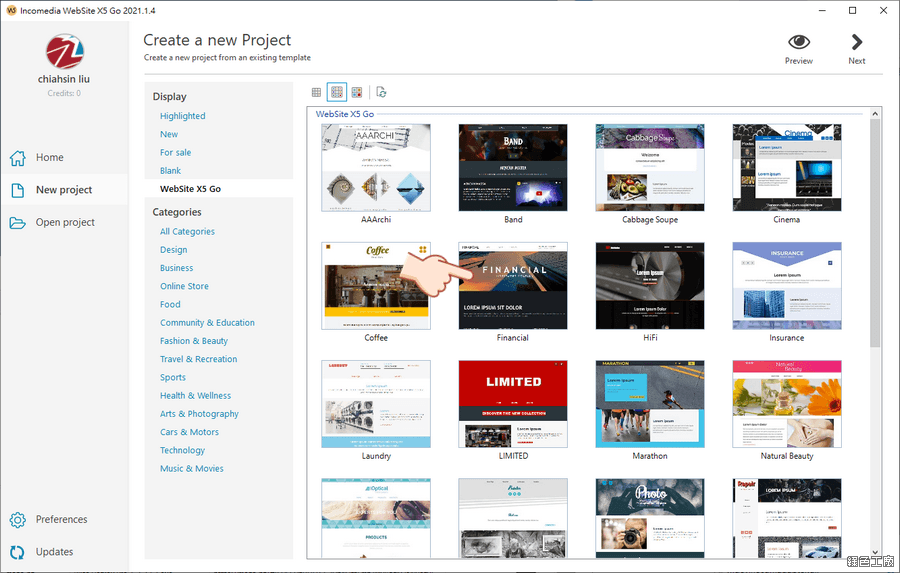The width and height of the screenshot is (900, 573).
Task: Show All Categories
Action: 187,231
